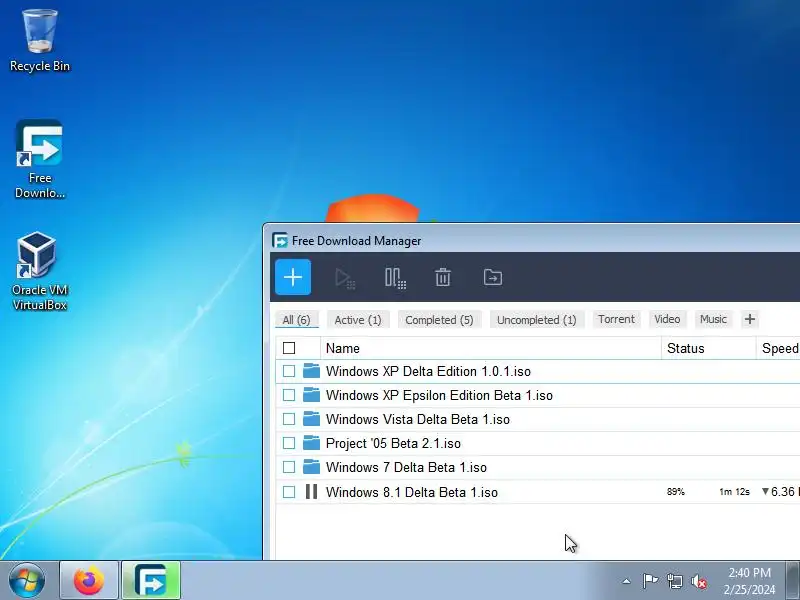Open folder icon for Project '05 Beta 2.1

(311, 443)
